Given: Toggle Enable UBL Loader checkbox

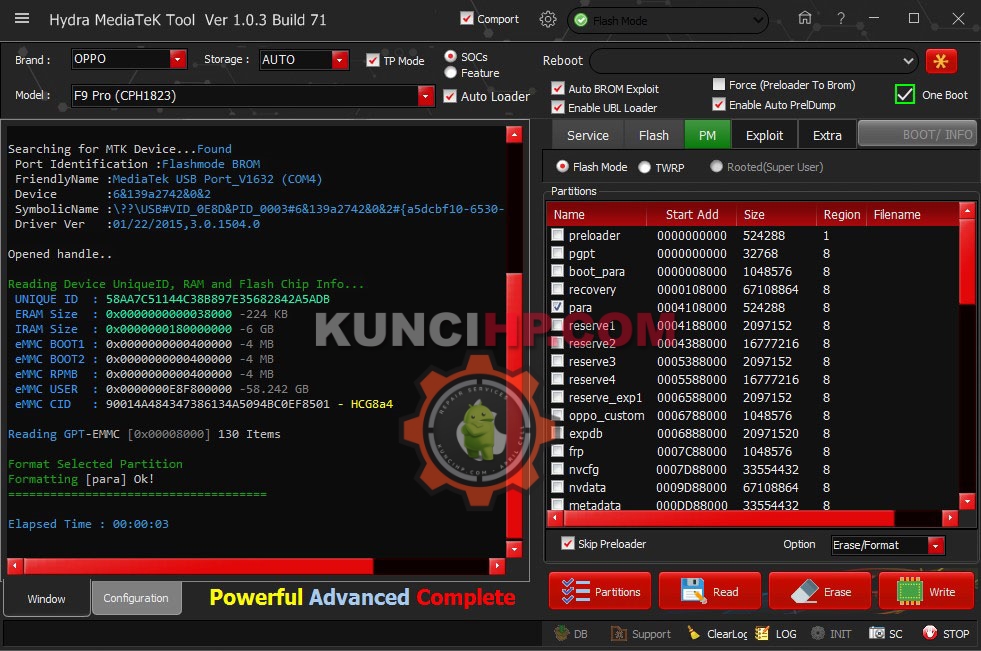Looking at the screenshot, I should 558,107.
